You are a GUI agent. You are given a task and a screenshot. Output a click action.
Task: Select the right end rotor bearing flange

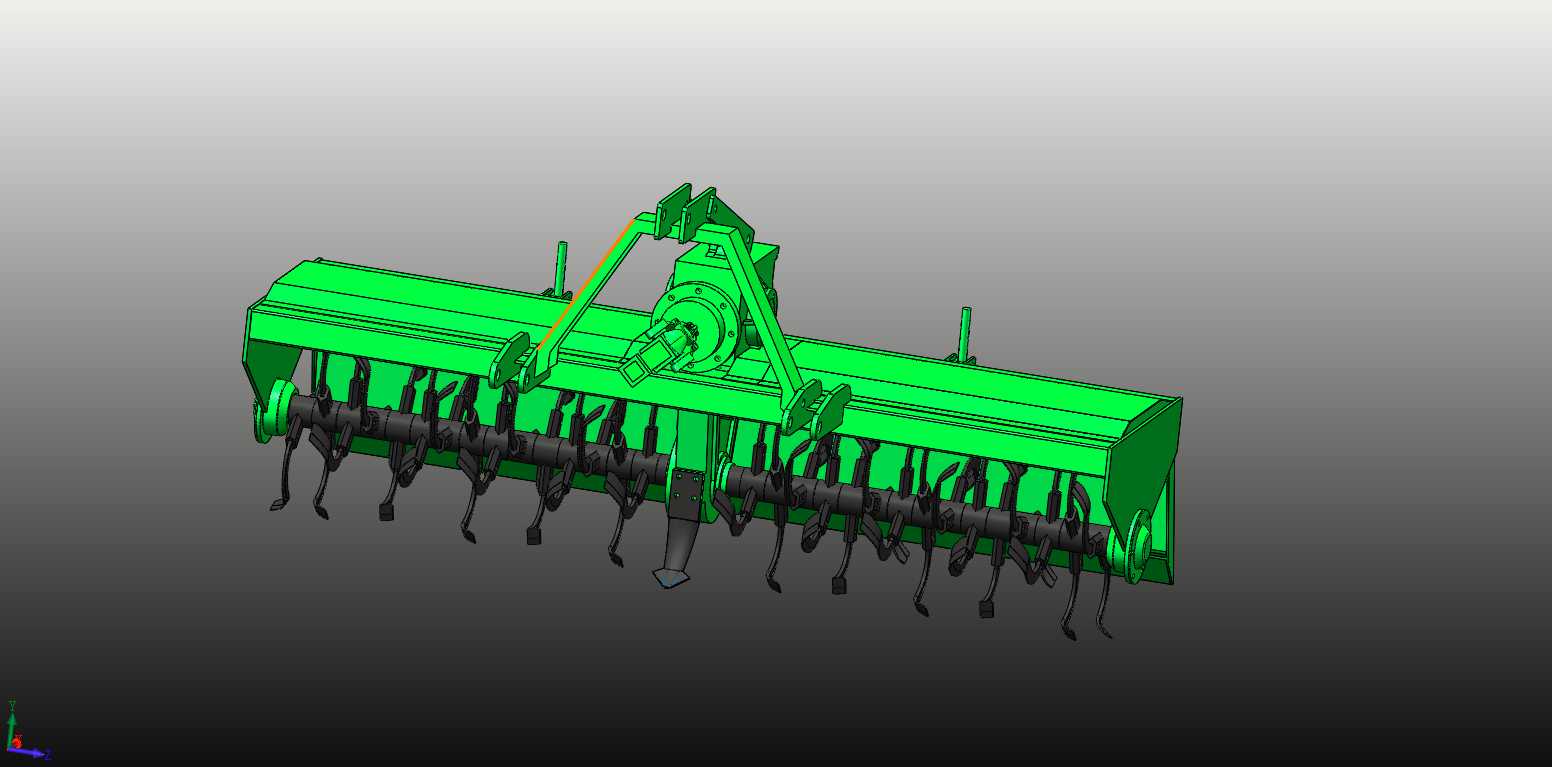[1136, 547]
